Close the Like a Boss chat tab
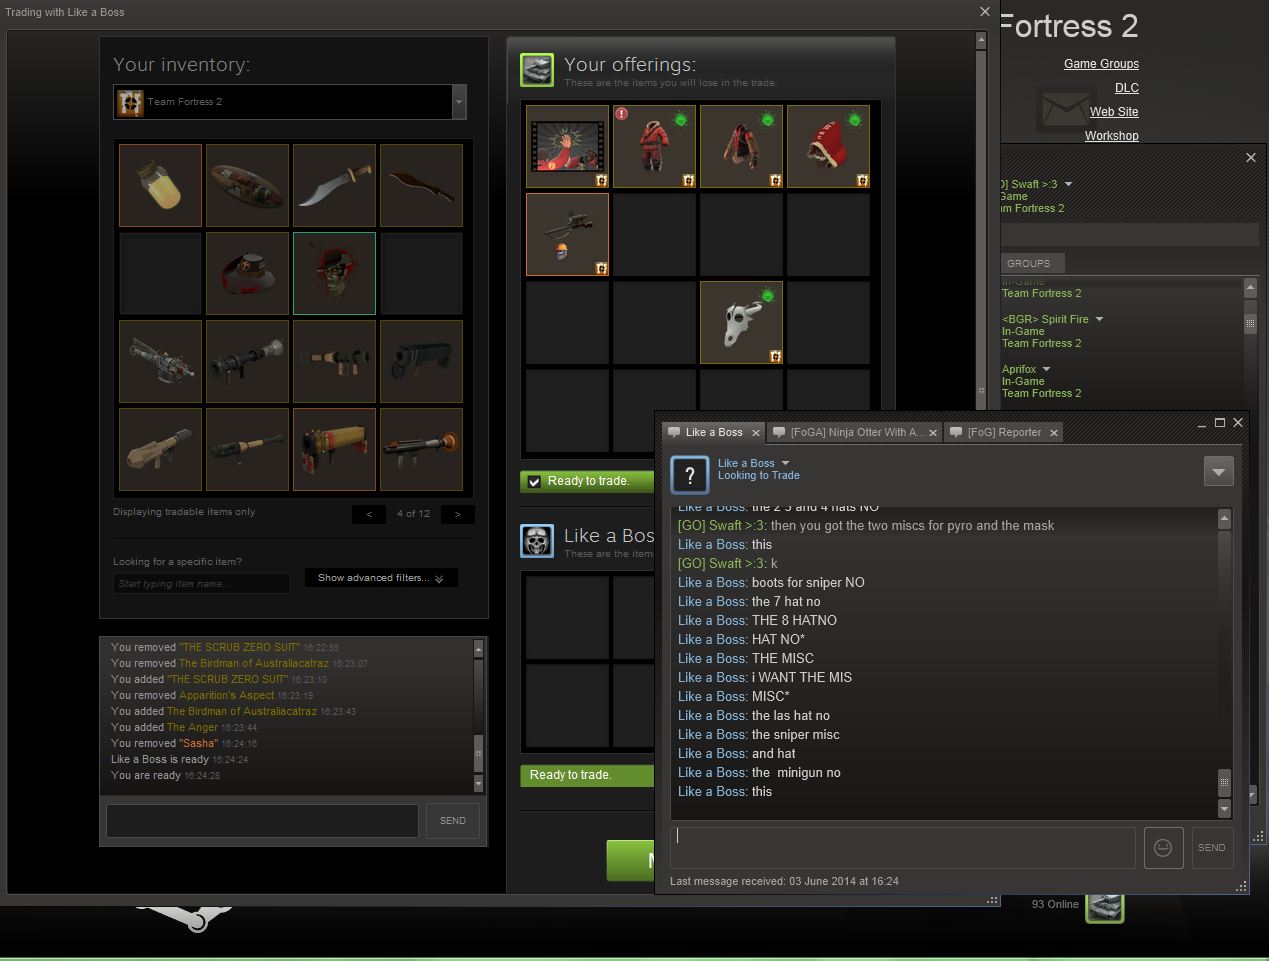Image resolution: width=1269 pixels, height=961 pixels. [x=756, y=433]
